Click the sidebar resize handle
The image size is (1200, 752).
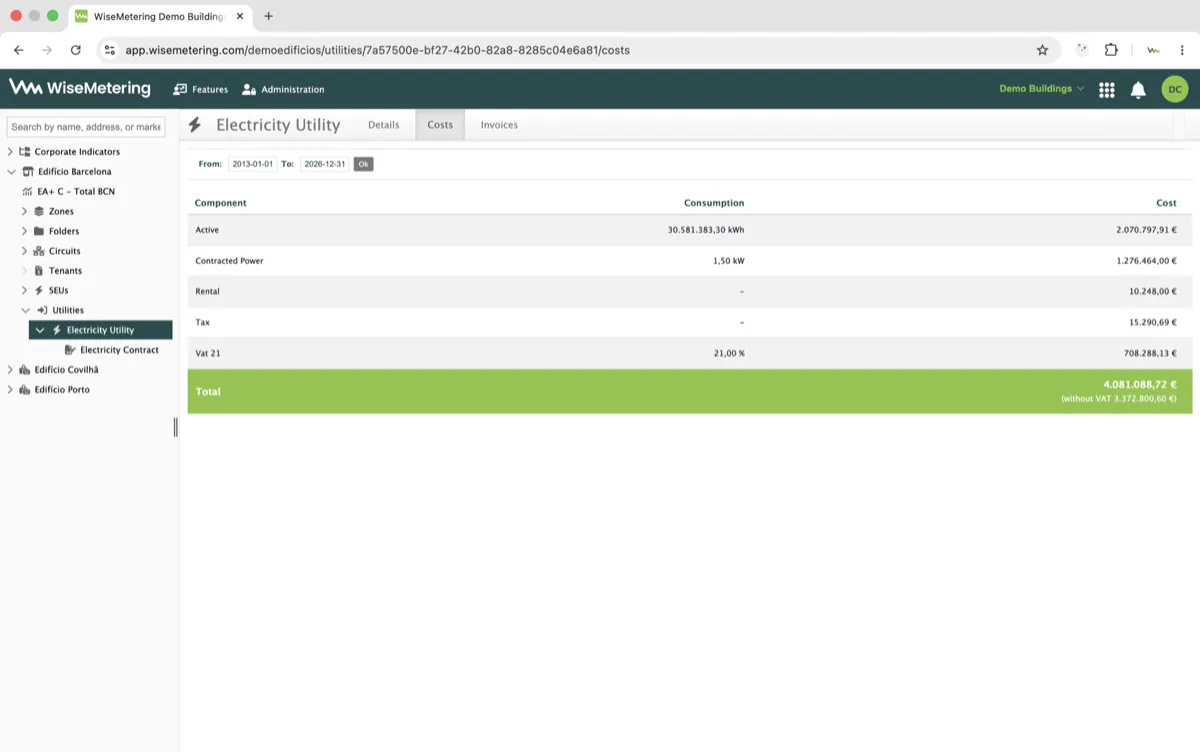[x=176, y=427]
